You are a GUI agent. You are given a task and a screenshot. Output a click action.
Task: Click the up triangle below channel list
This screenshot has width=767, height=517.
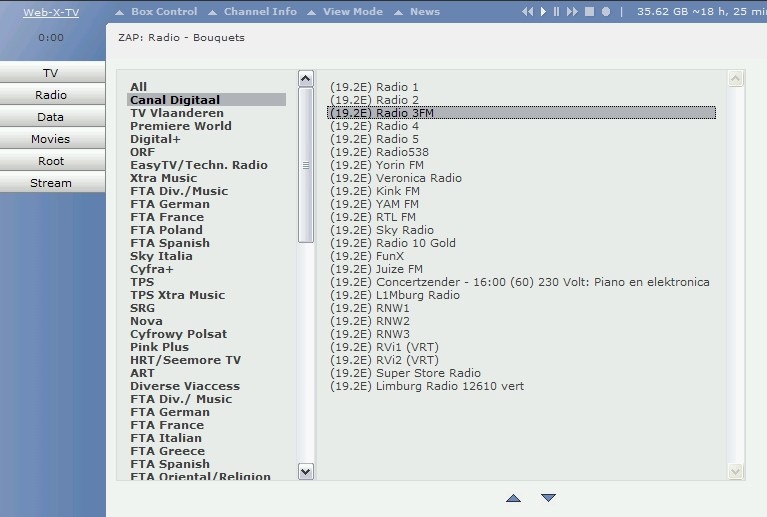click(513, 498)
